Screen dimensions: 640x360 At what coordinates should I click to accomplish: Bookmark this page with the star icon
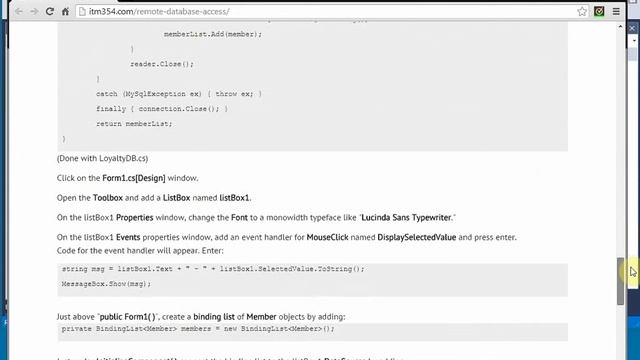click(x=582, y=11)
